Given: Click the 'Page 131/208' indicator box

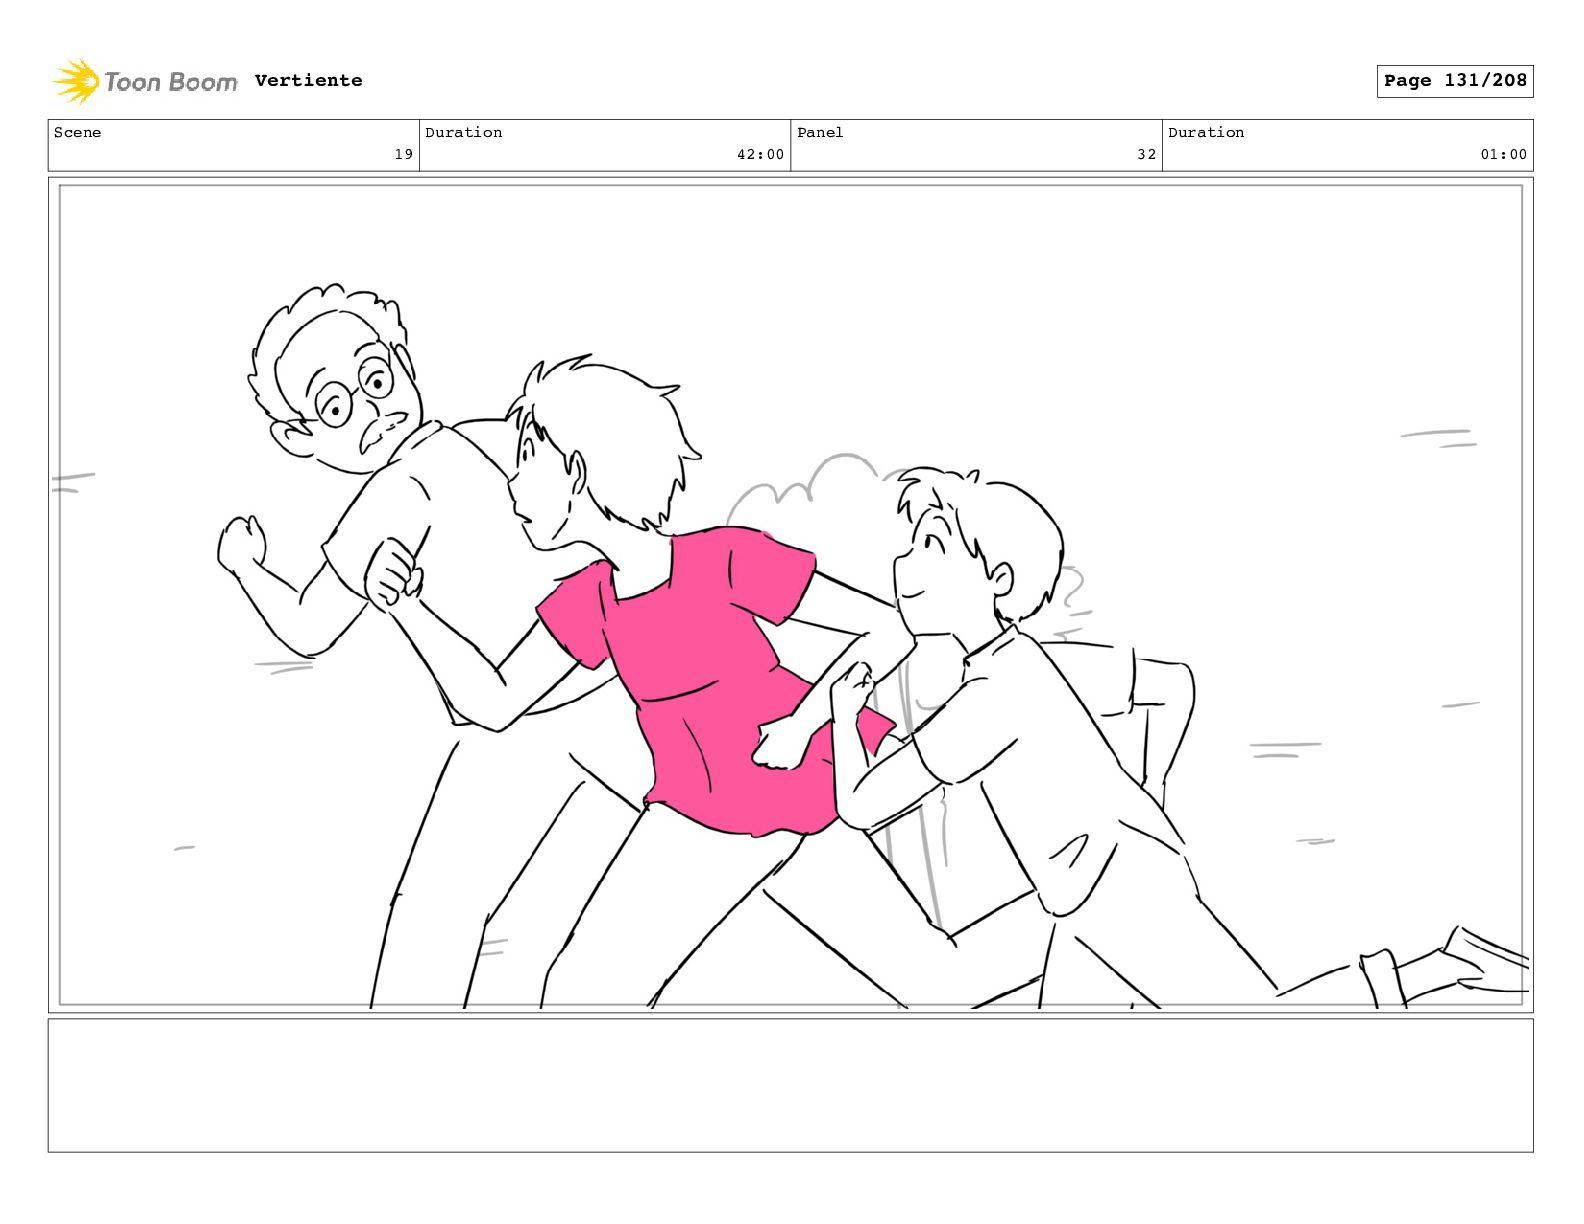Looking at the screenshot, I should click(x=1455, y=81).
